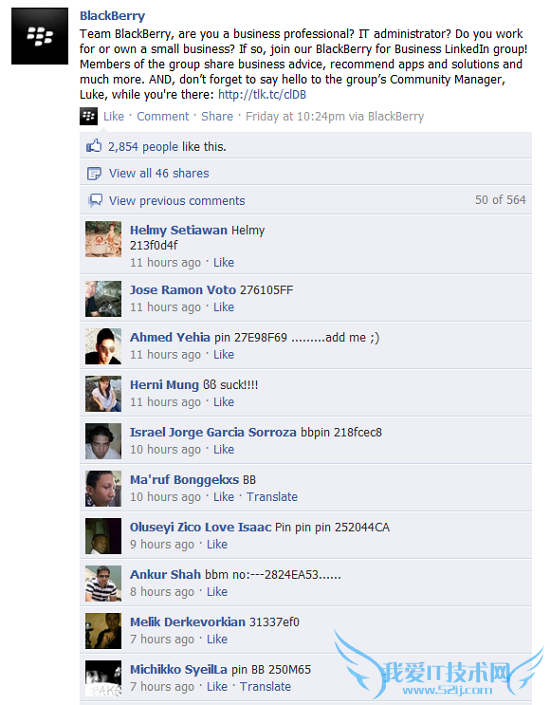This screenshot has width=550, height=705.
Task: Like Jose Ramon Voto's comment
Action: tap(224, 307)
